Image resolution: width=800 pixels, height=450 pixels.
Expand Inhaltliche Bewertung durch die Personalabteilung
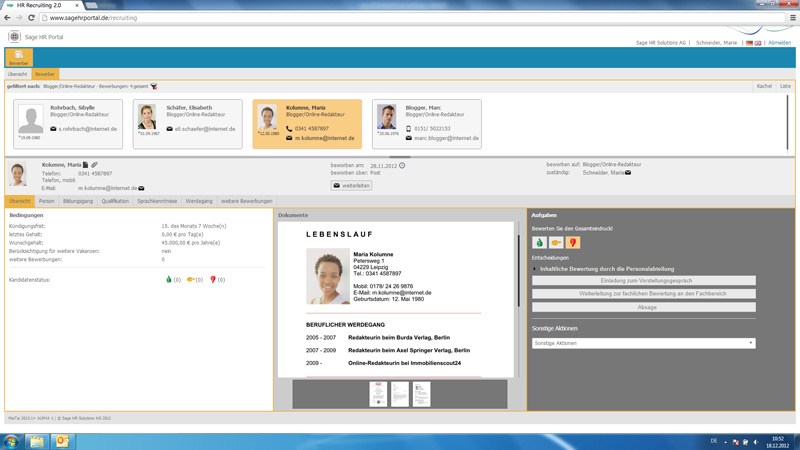click(x=535, y=268)
